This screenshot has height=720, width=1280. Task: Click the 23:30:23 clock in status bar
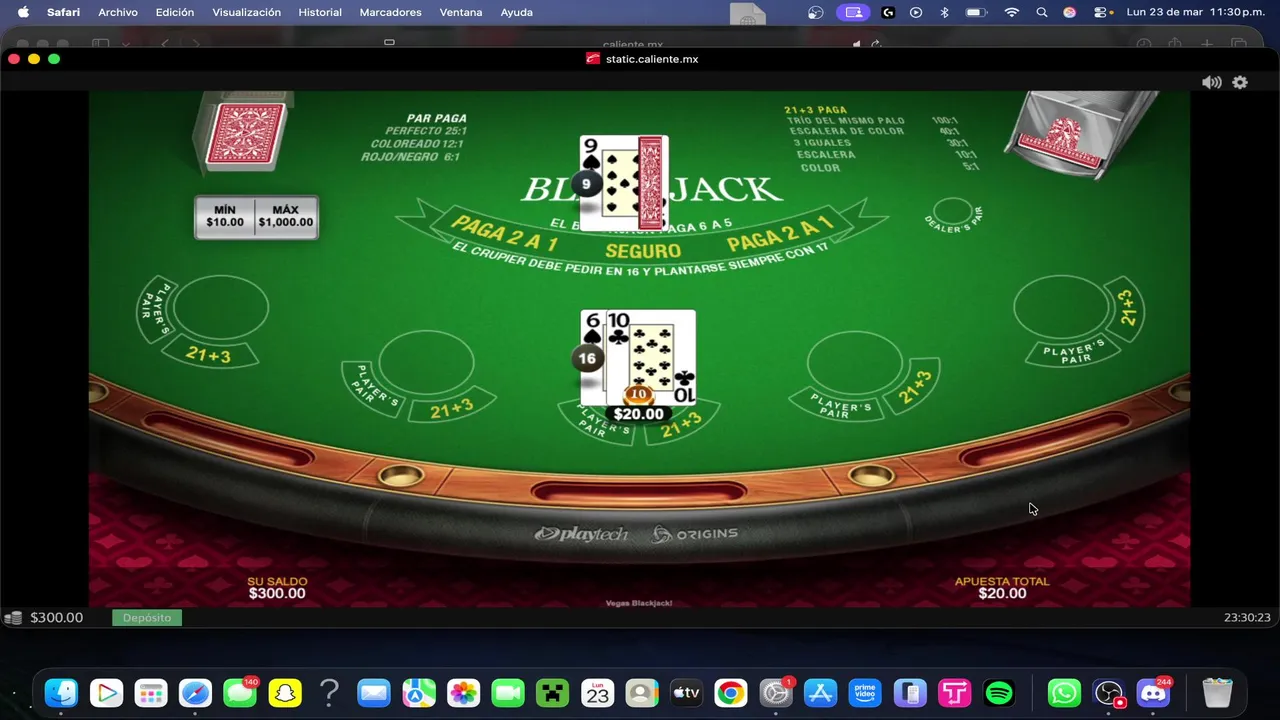click(1247, 618)
